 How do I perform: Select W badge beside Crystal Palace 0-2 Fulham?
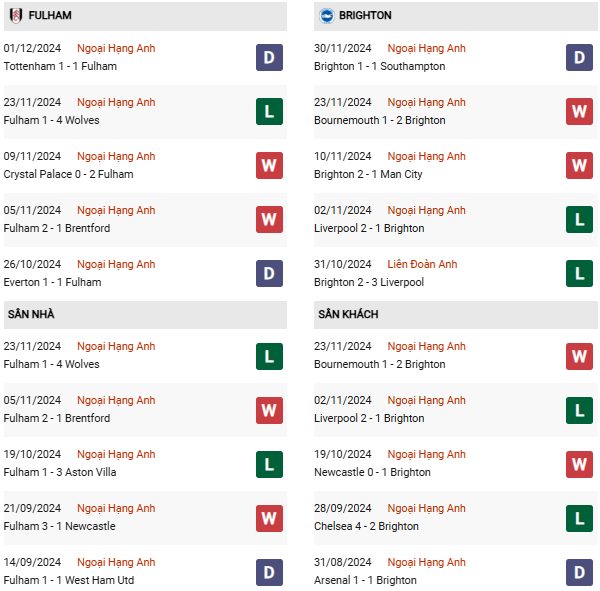tap(269, 166)
